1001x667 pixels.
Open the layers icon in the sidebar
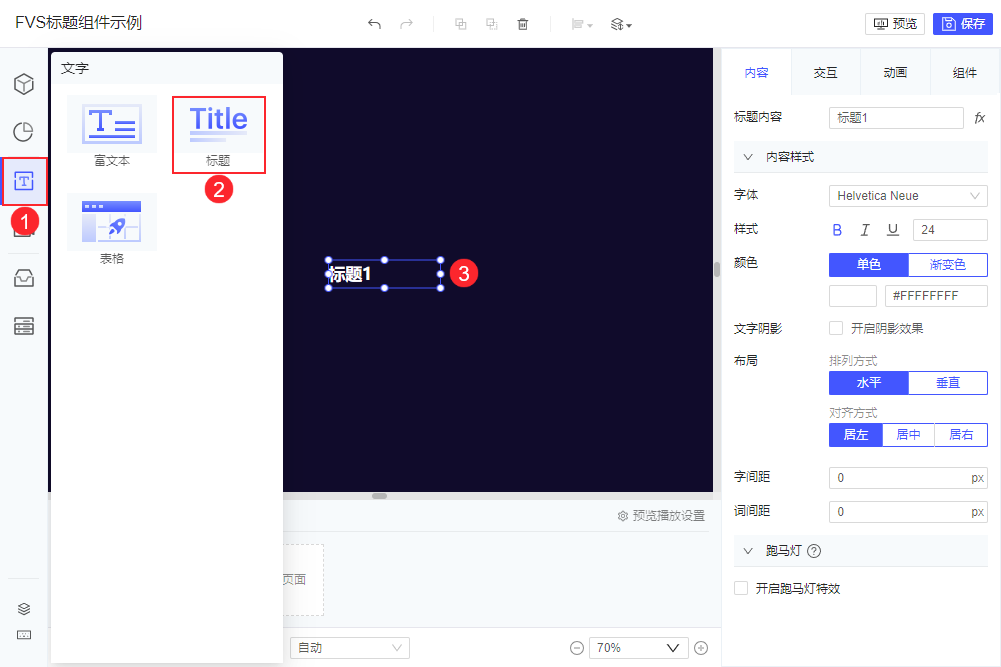click(x=24, y=608)
